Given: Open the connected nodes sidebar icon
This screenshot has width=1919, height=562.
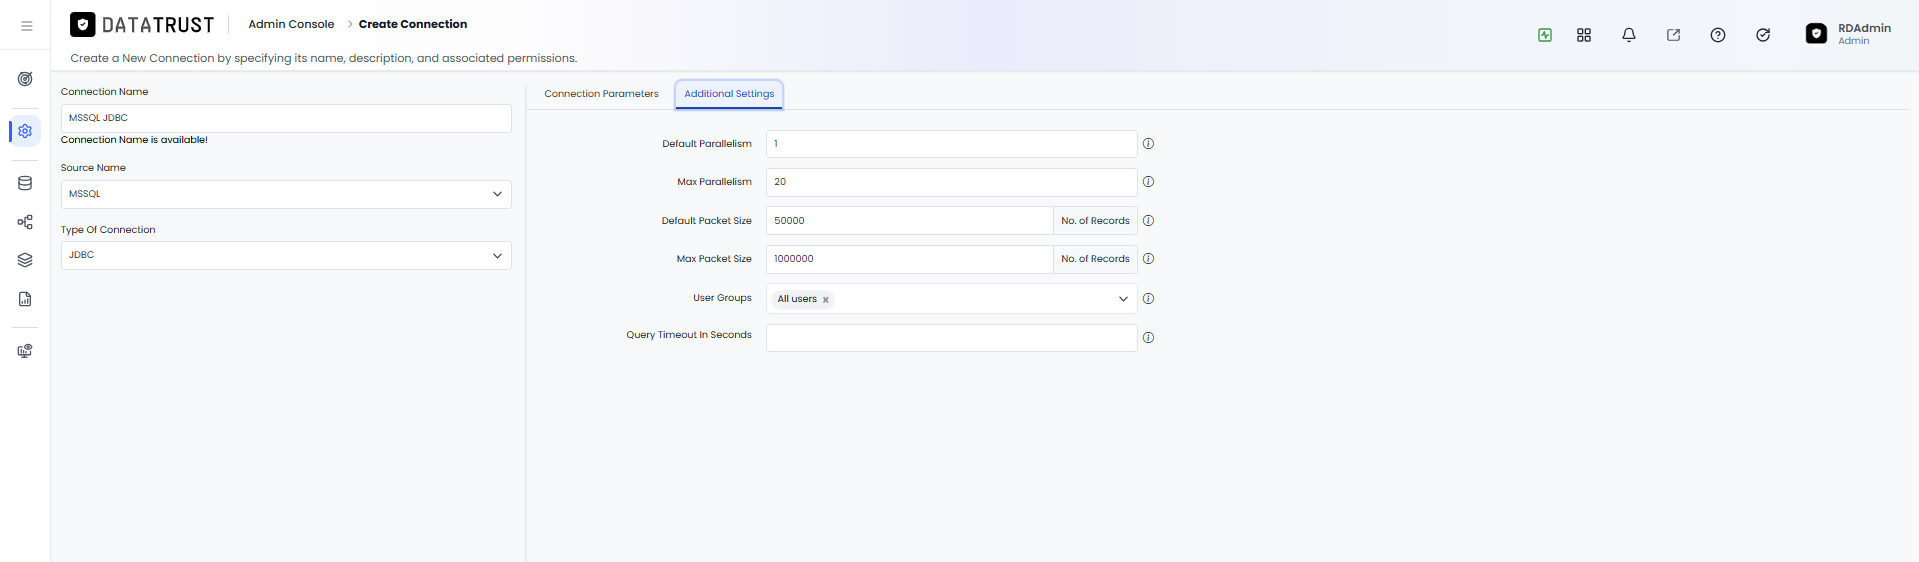Looking at the screenshot, I should click(x=25, y=222).
